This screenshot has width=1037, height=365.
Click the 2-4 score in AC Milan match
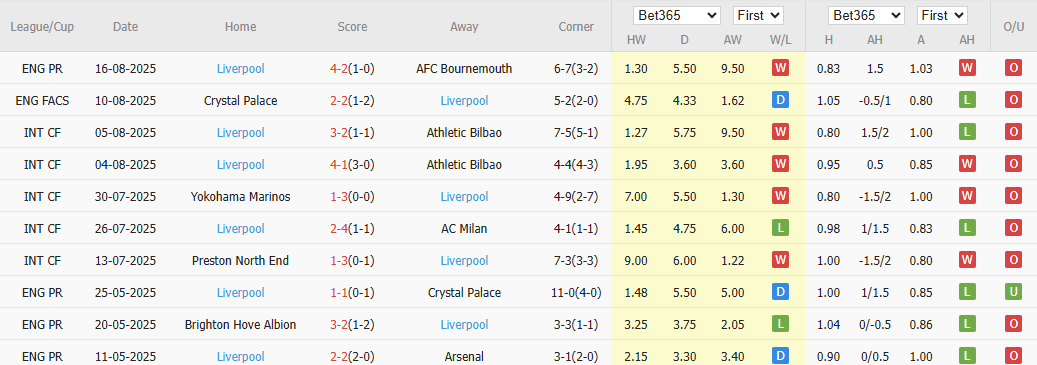[339, 229]
